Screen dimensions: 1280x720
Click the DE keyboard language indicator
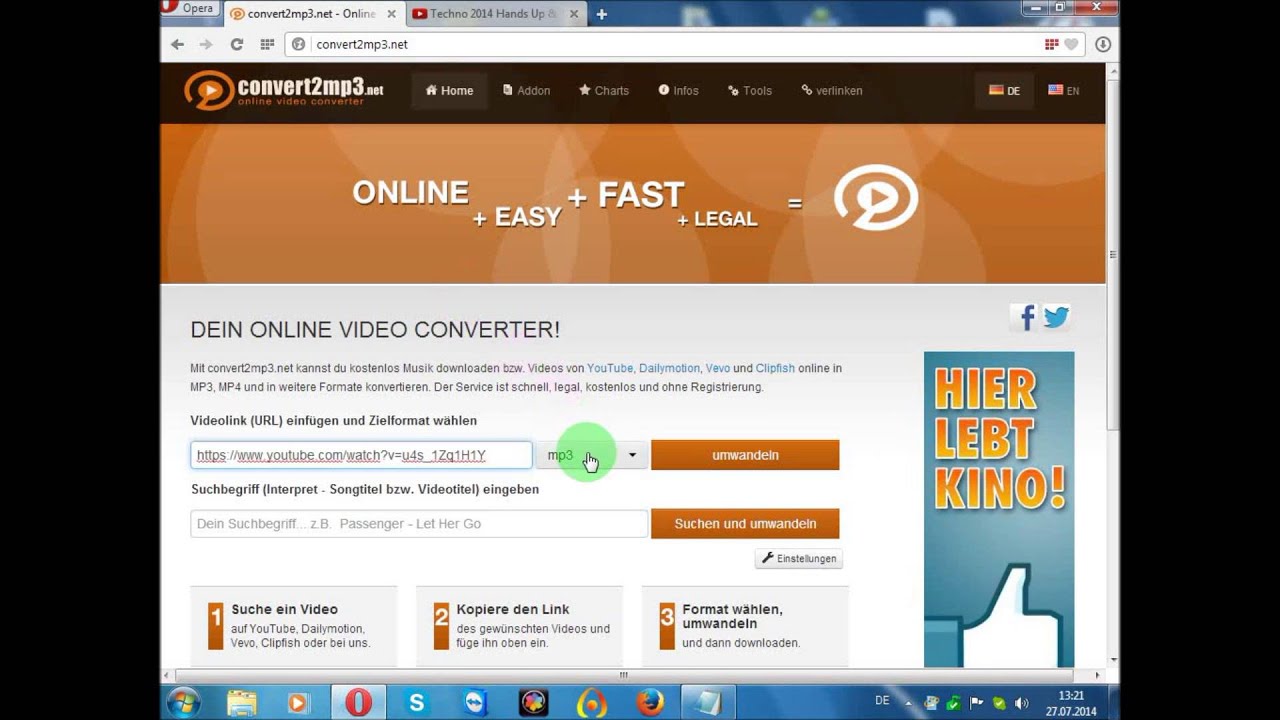[882, 701]
